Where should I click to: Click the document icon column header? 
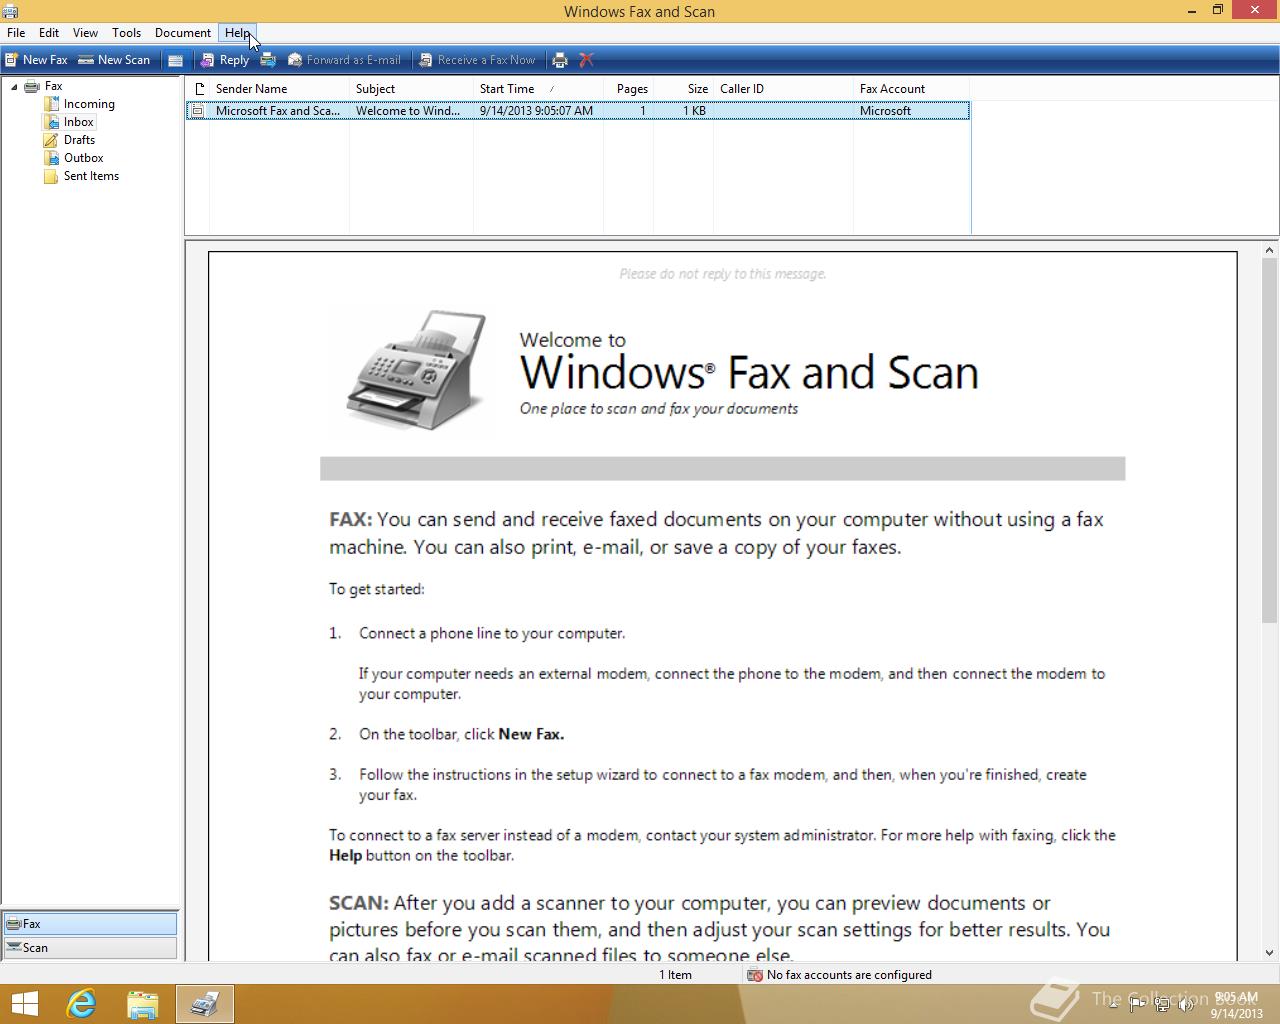[x=198, y=89]
